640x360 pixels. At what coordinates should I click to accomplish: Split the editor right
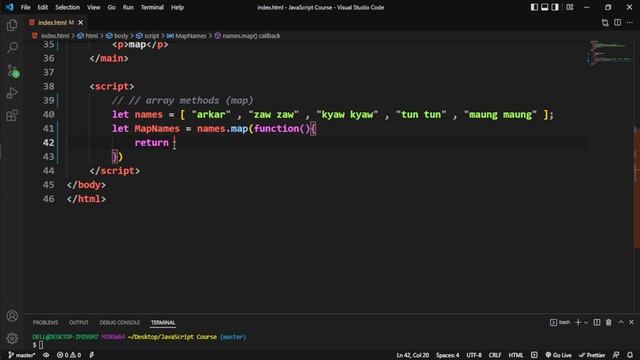pos(618,23)
